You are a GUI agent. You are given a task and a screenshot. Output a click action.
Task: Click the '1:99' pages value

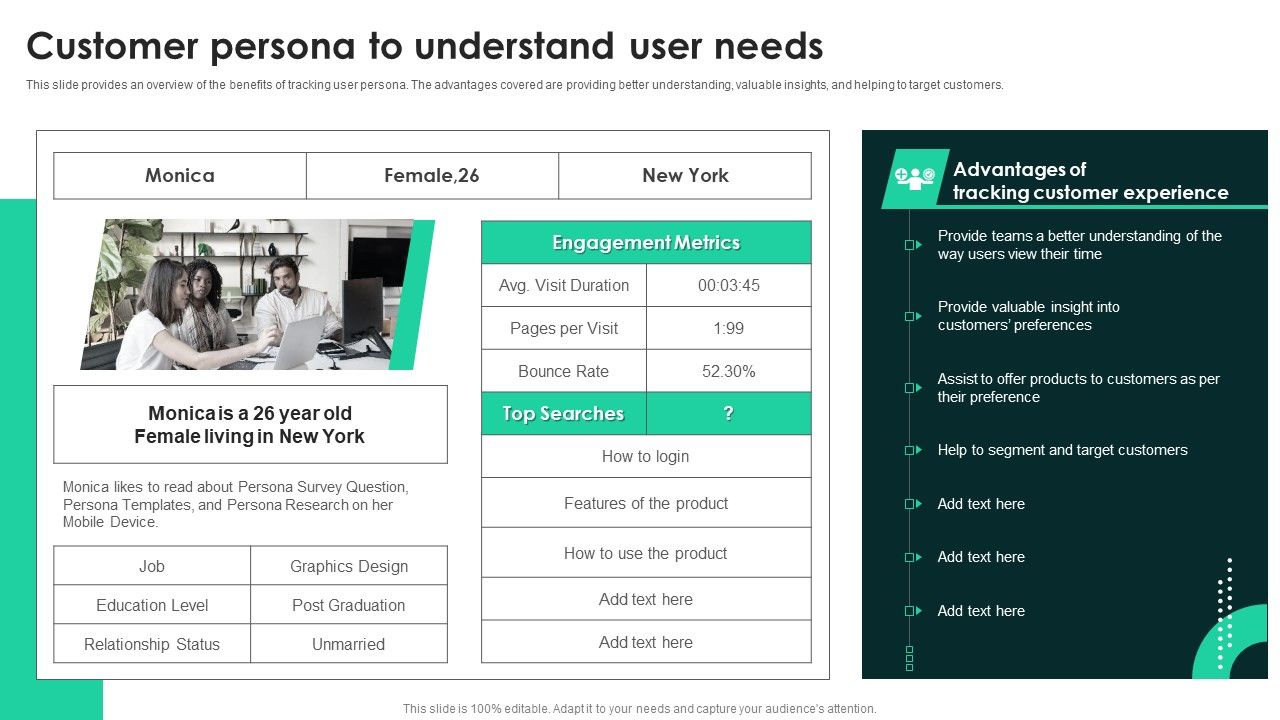[x=729, y=328]
